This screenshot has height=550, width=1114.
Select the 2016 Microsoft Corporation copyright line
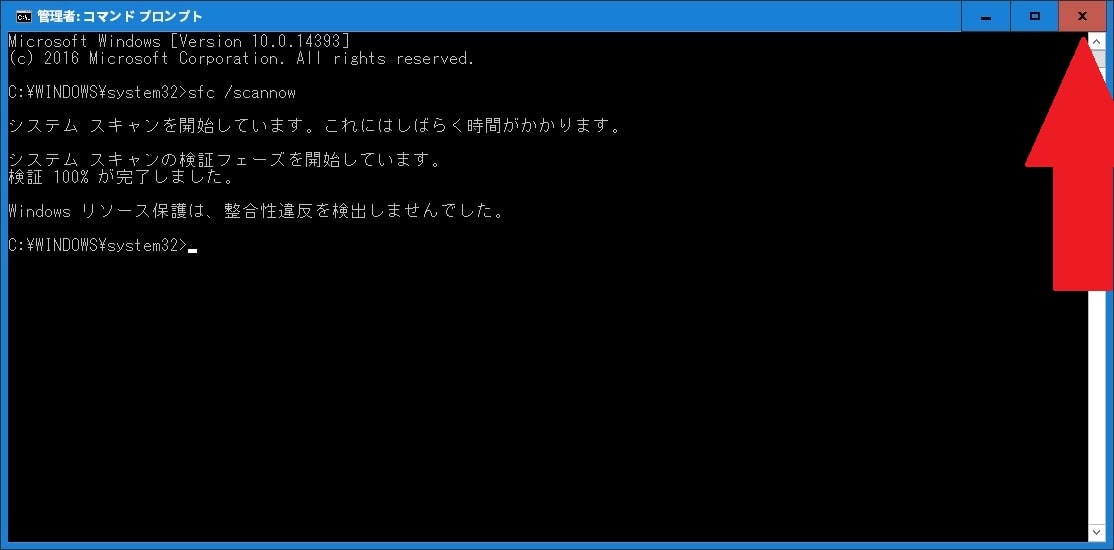coord(241,58)
